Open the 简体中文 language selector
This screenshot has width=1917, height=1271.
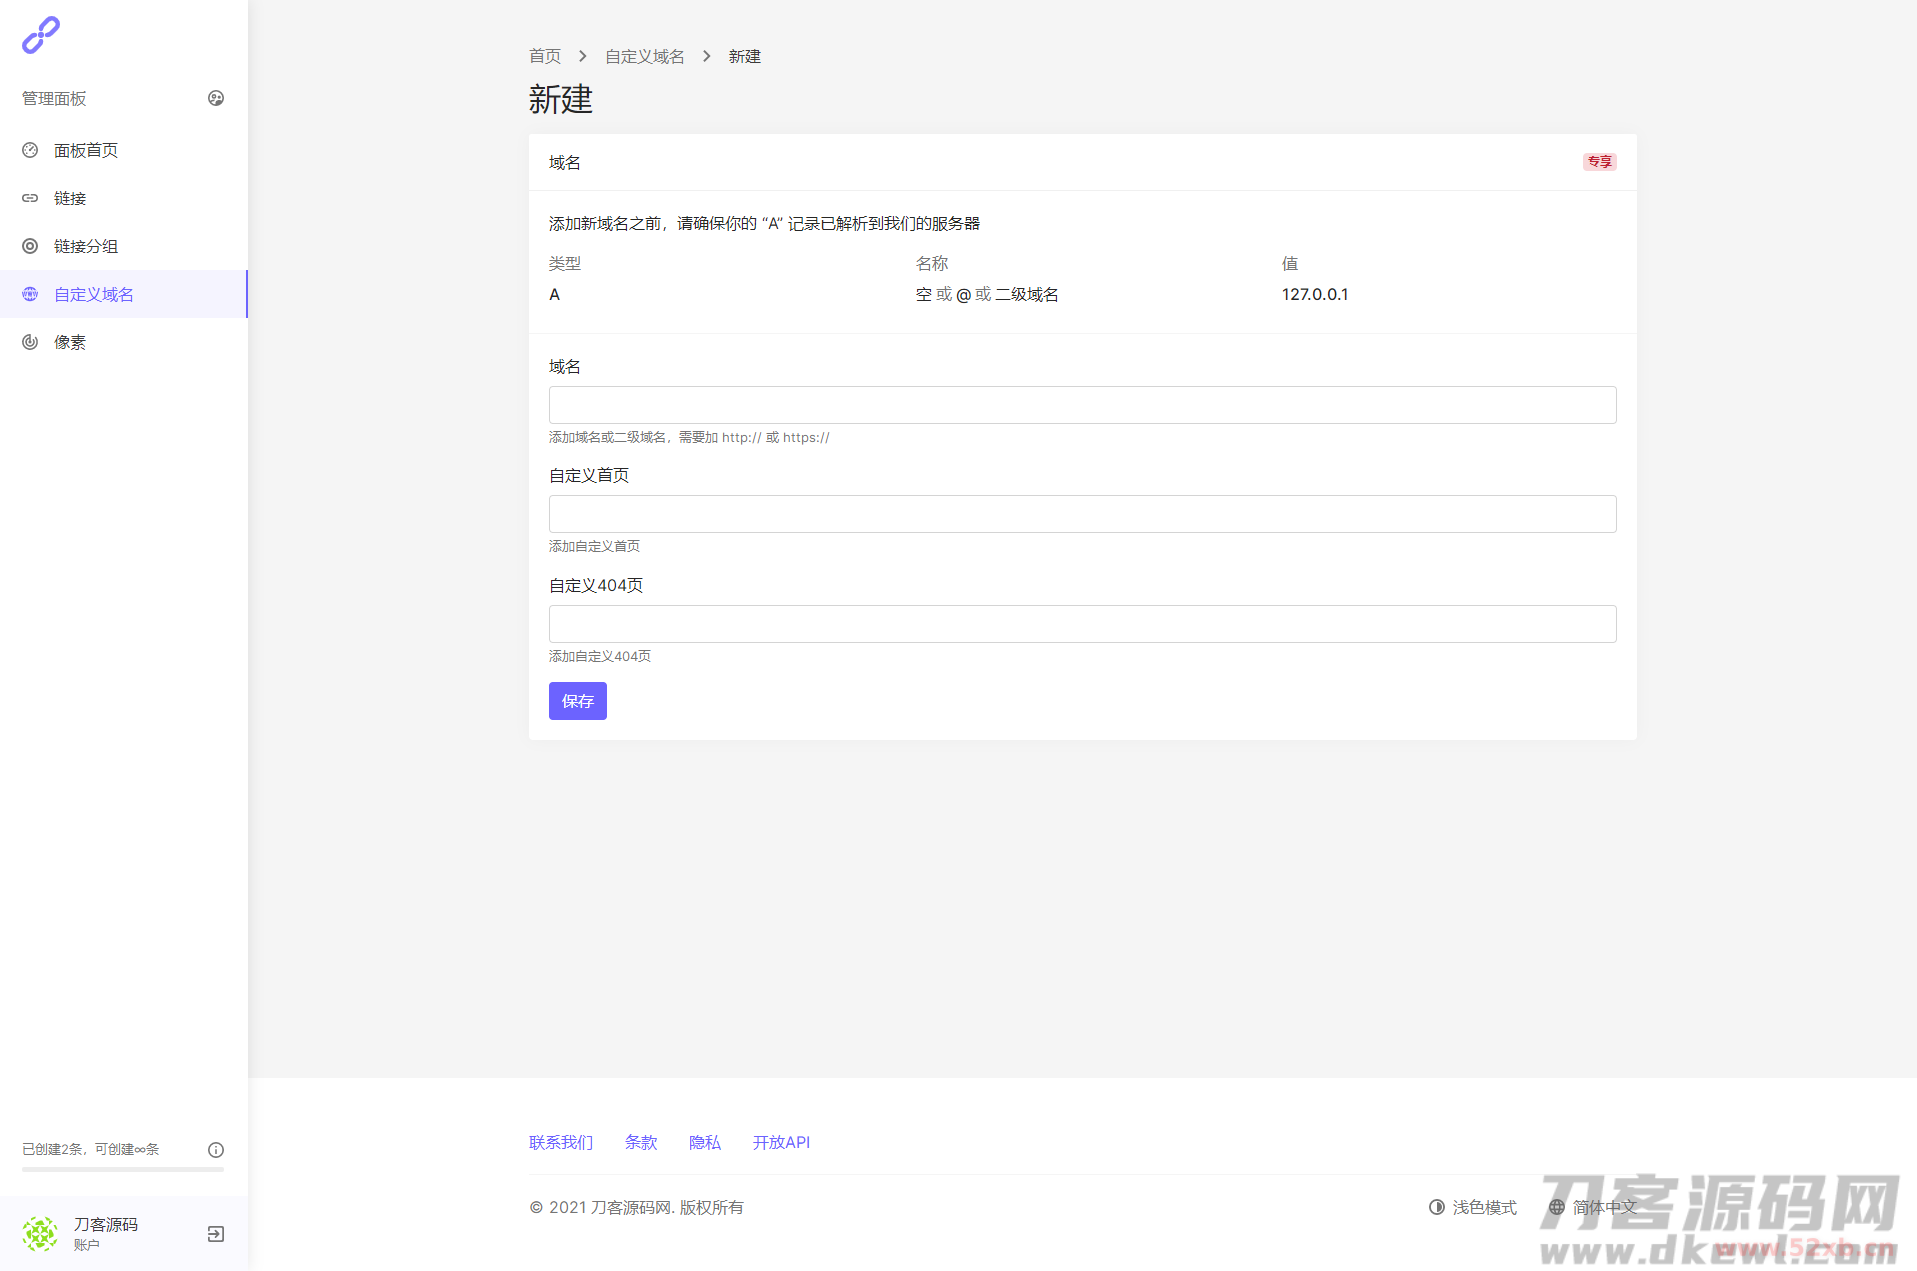click(1592, 1207)
